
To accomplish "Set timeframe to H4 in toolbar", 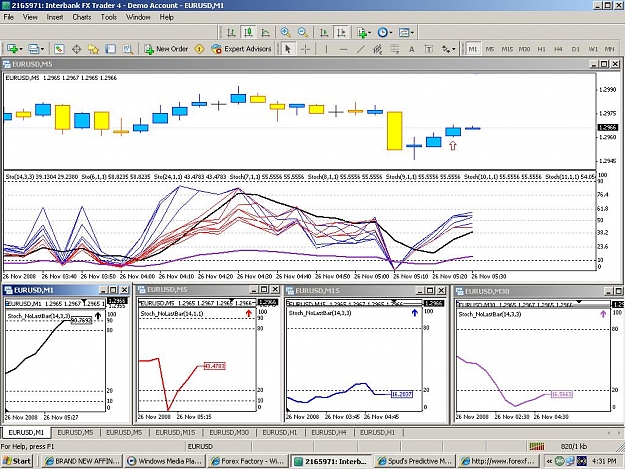I will (x=558, y=49).
